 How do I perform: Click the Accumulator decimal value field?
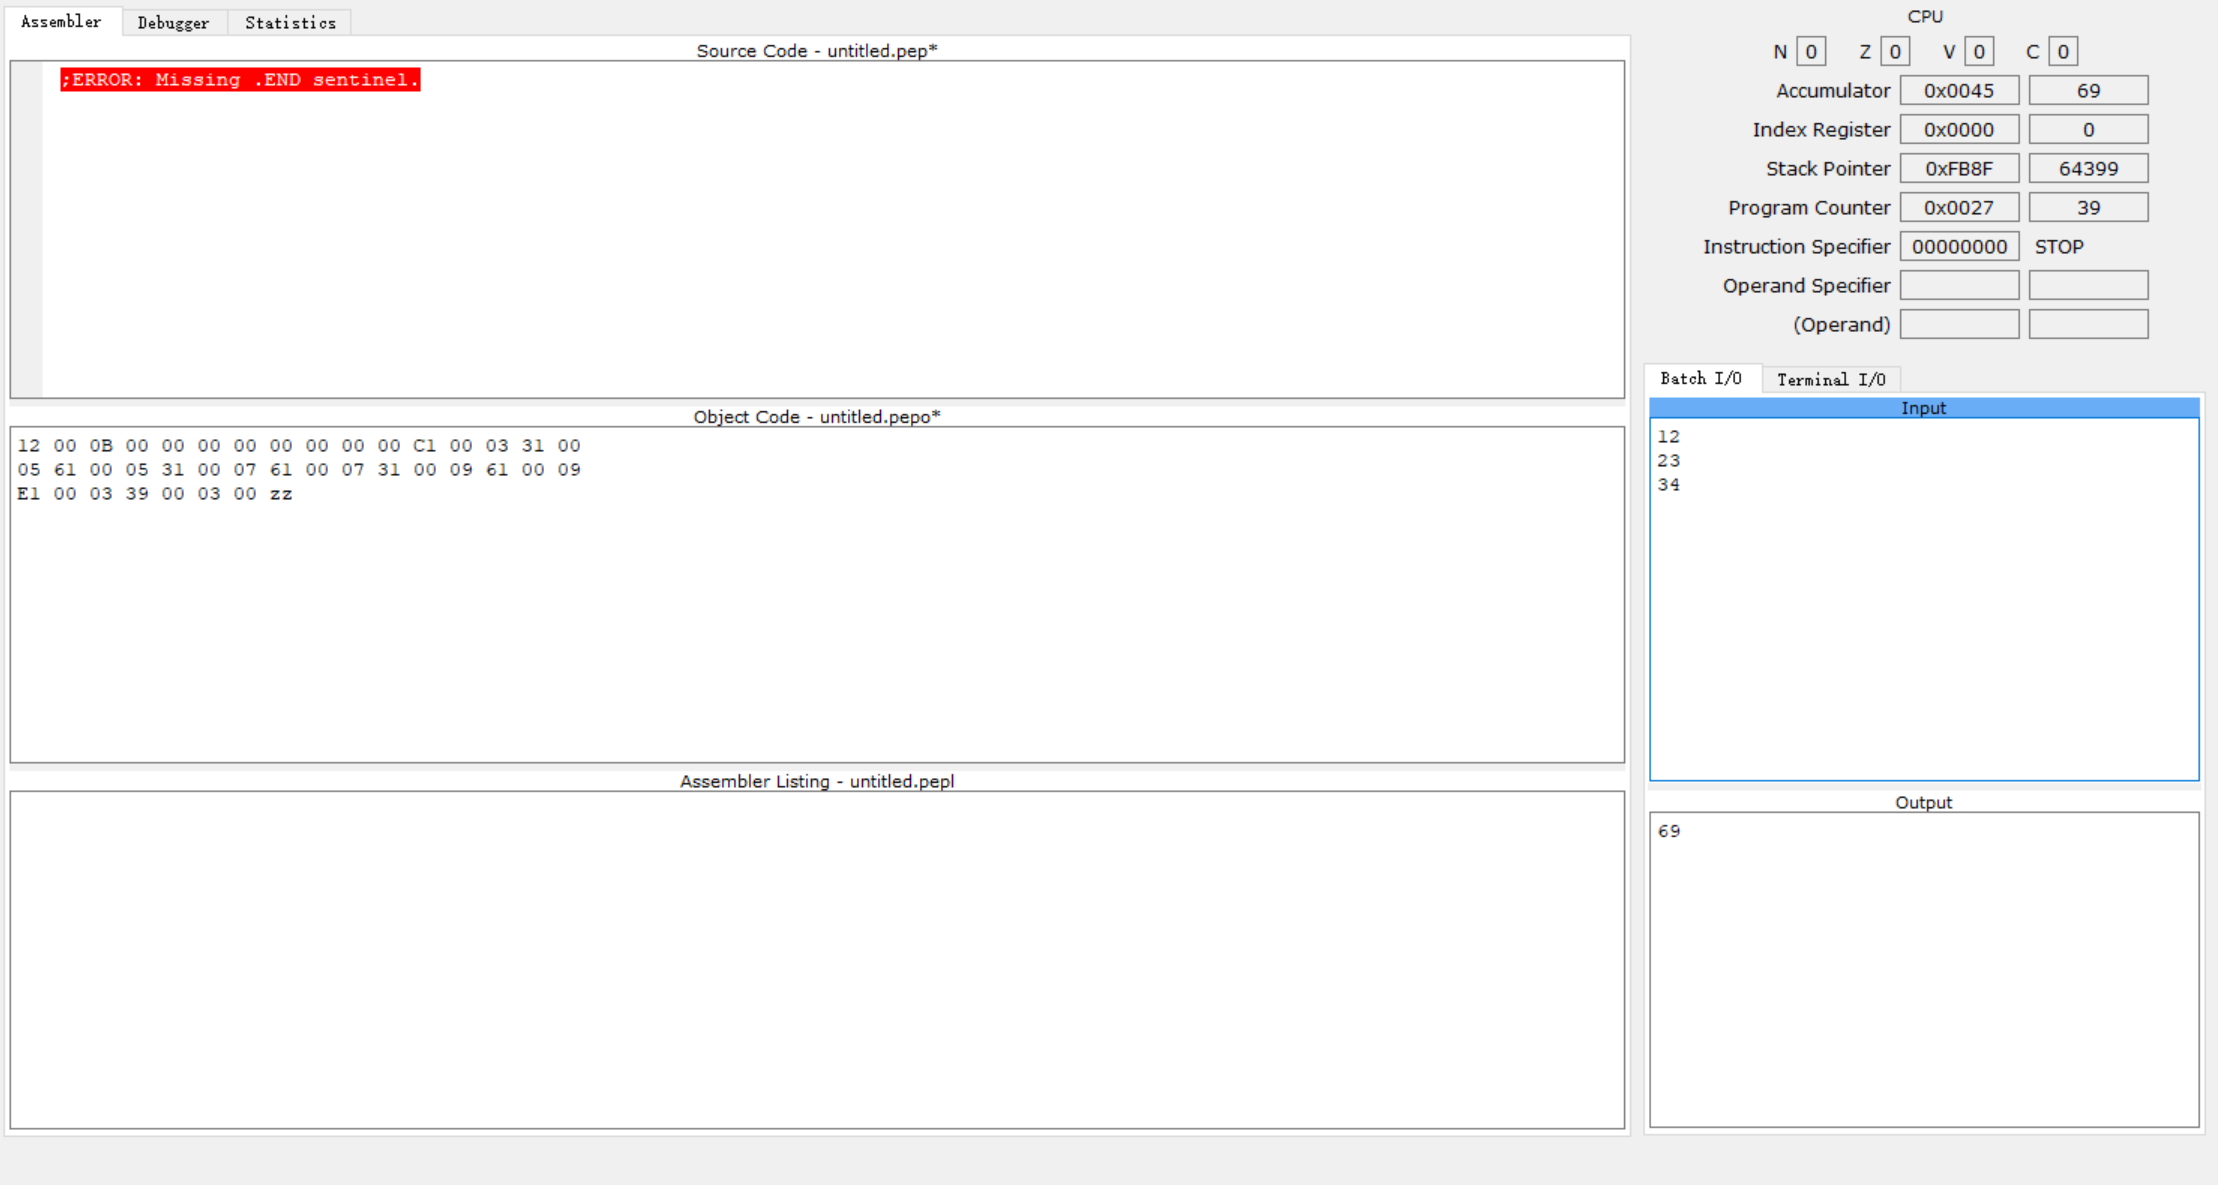2087,90
